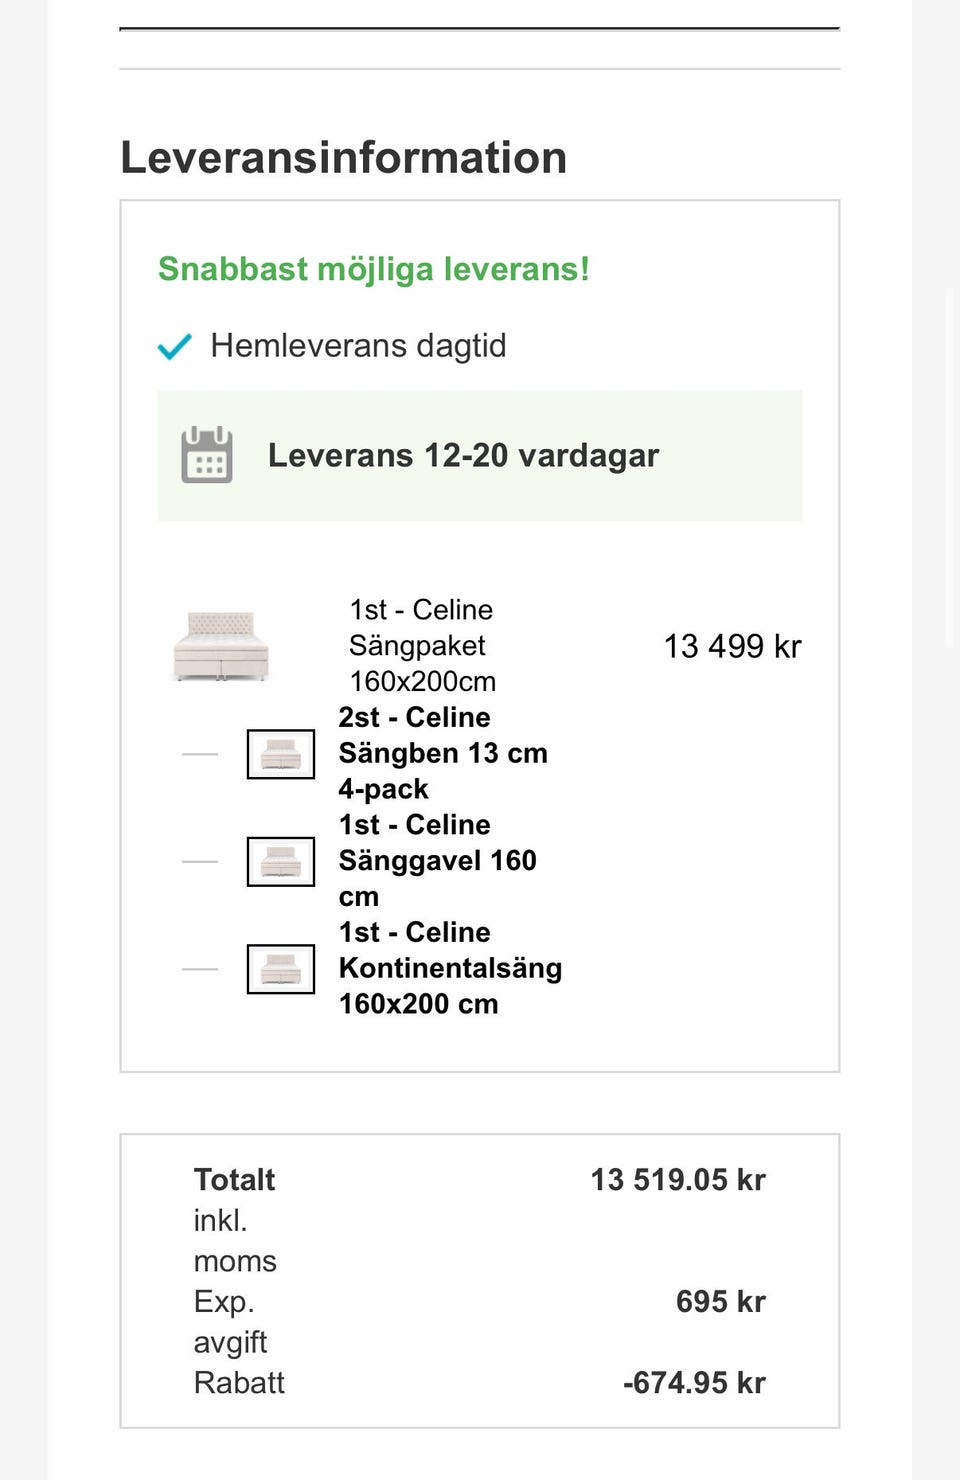The image size is (960, 1480).
Task: Select the Celine Sänggavel thumbnail image
Action: click(281, 861)
